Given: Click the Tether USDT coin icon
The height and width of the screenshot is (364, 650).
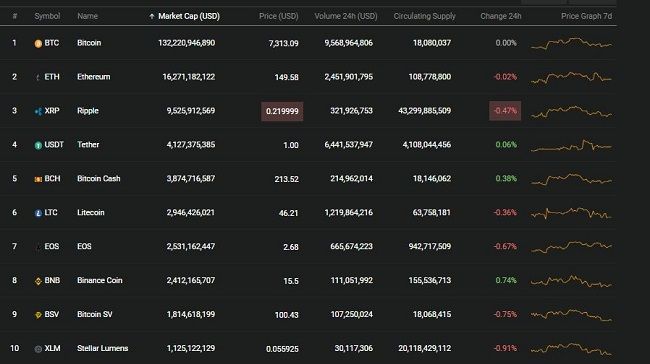Looking at the screenshot, I should (38, 146).
